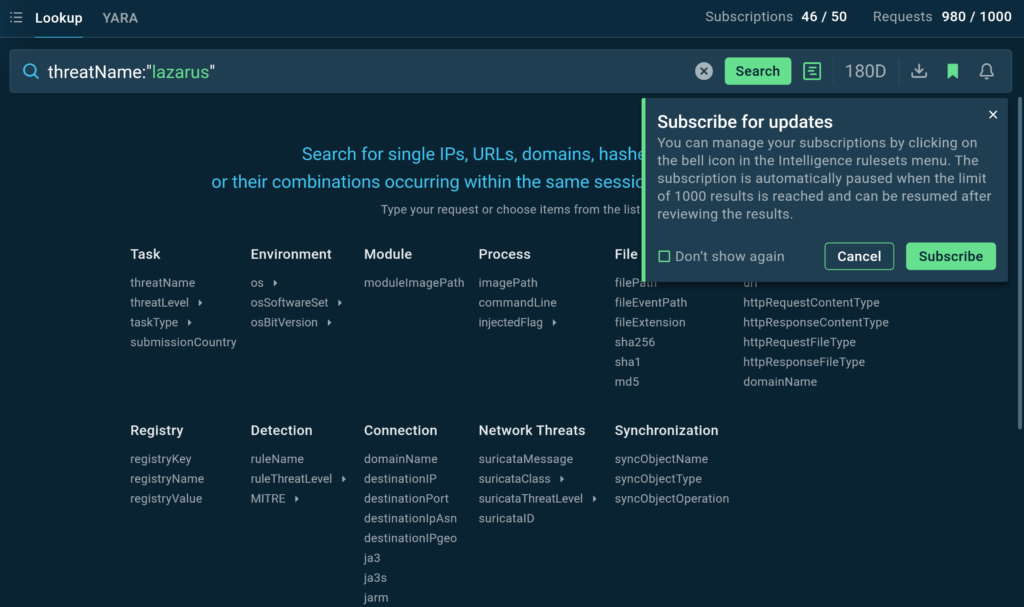The height and width of the screenshot is (607, 1024).
Task: Click the magnifying glass search icon
Action: coord(31,71)
